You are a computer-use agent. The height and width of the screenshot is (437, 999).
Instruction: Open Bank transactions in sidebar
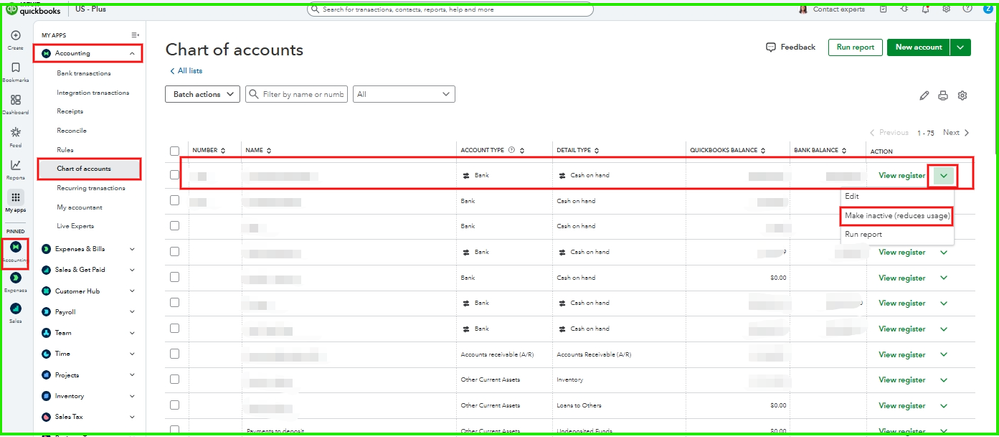[x=83, y=73]
